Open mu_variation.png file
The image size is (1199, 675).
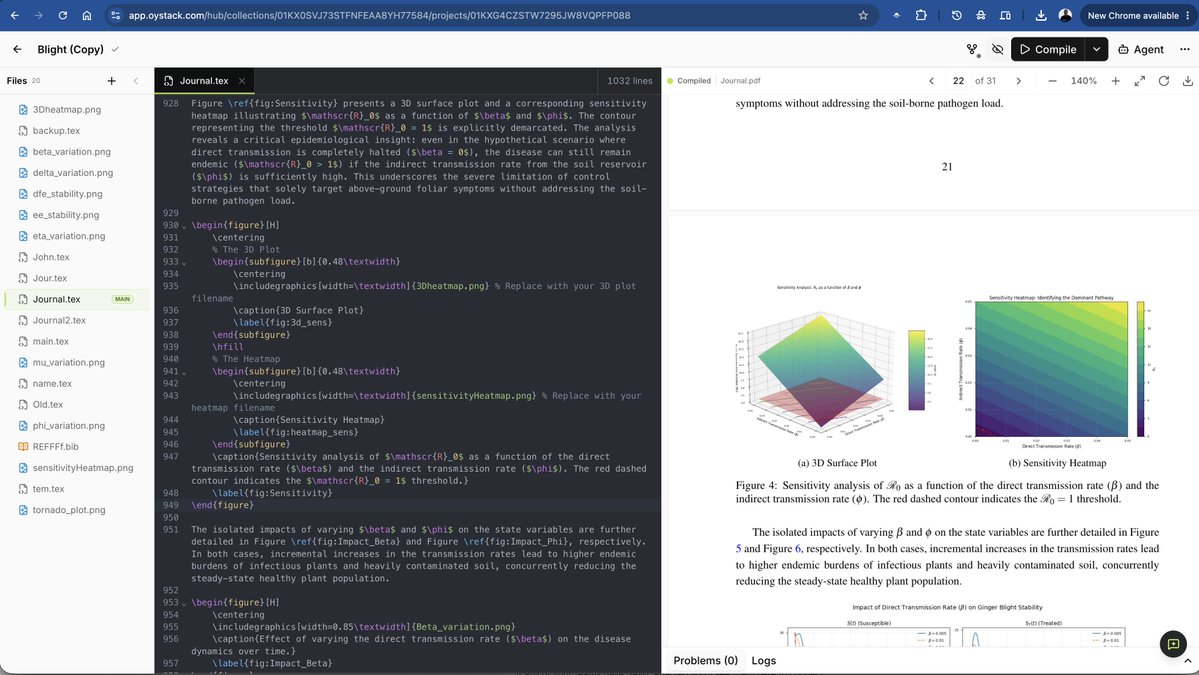click(x=68, y=362)
